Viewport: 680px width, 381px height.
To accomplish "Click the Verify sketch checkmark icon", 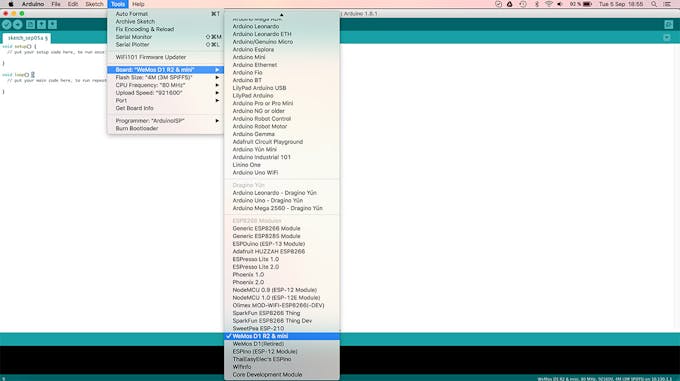I will (x=7, y=25).
